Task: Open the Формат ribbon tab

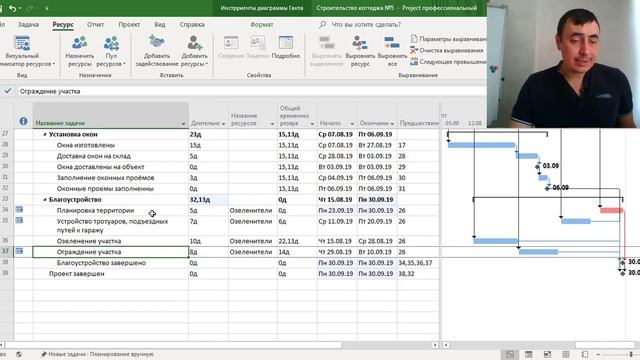Action: point(262,24)
